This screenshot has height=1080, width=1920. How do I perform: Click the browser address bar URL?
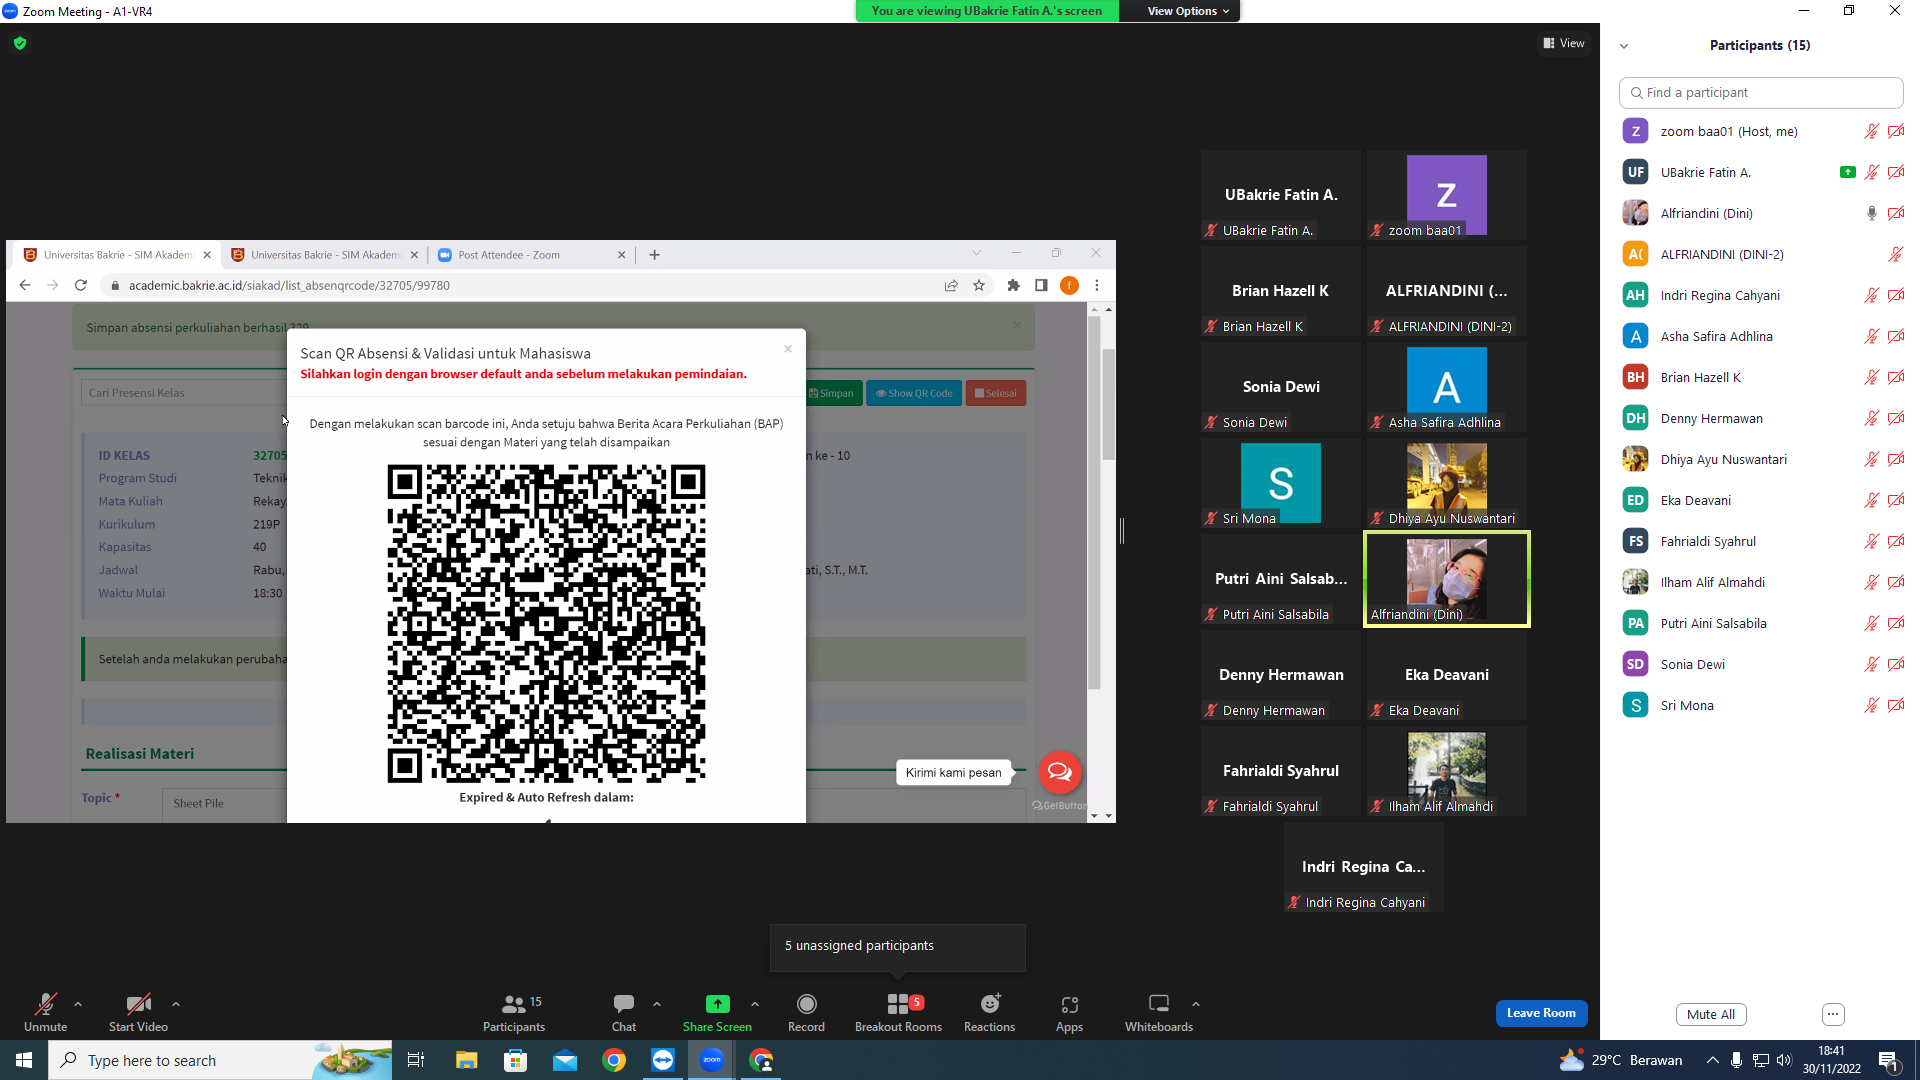[289, 285]
